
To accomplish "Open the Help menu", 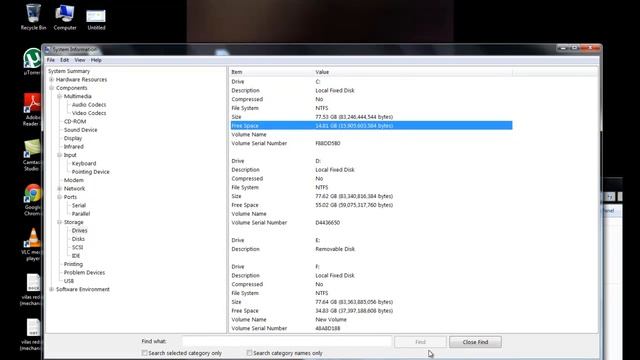I will tap(96, 60).
